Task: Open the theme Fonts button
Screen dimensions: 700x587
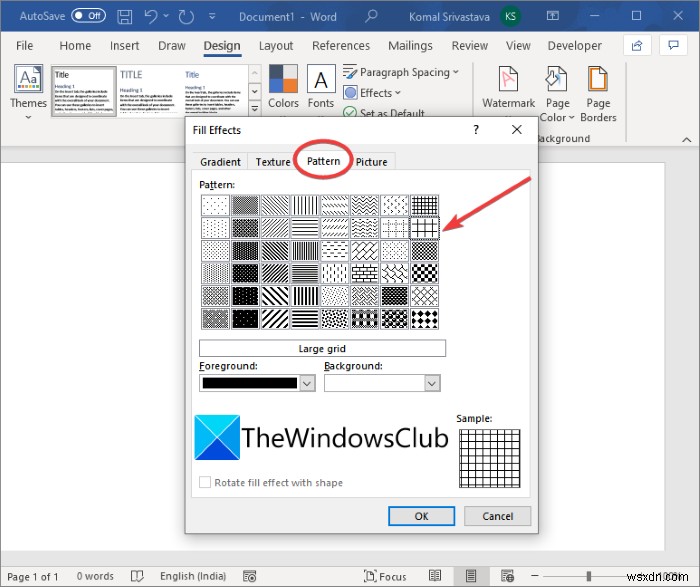Action: pyautogui.click(x=321, y=87)
